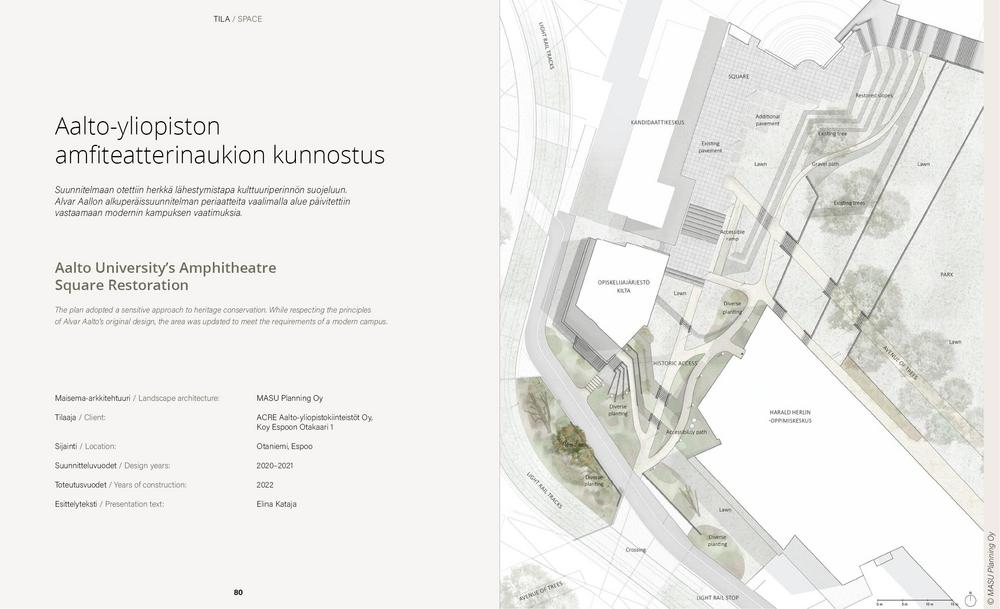Viewport: 1000px width, 609px height.
Task: Click the Finnish title Aalto-yliopiston amfiteatterinaukion kunnostus
Action: (219, 141)
